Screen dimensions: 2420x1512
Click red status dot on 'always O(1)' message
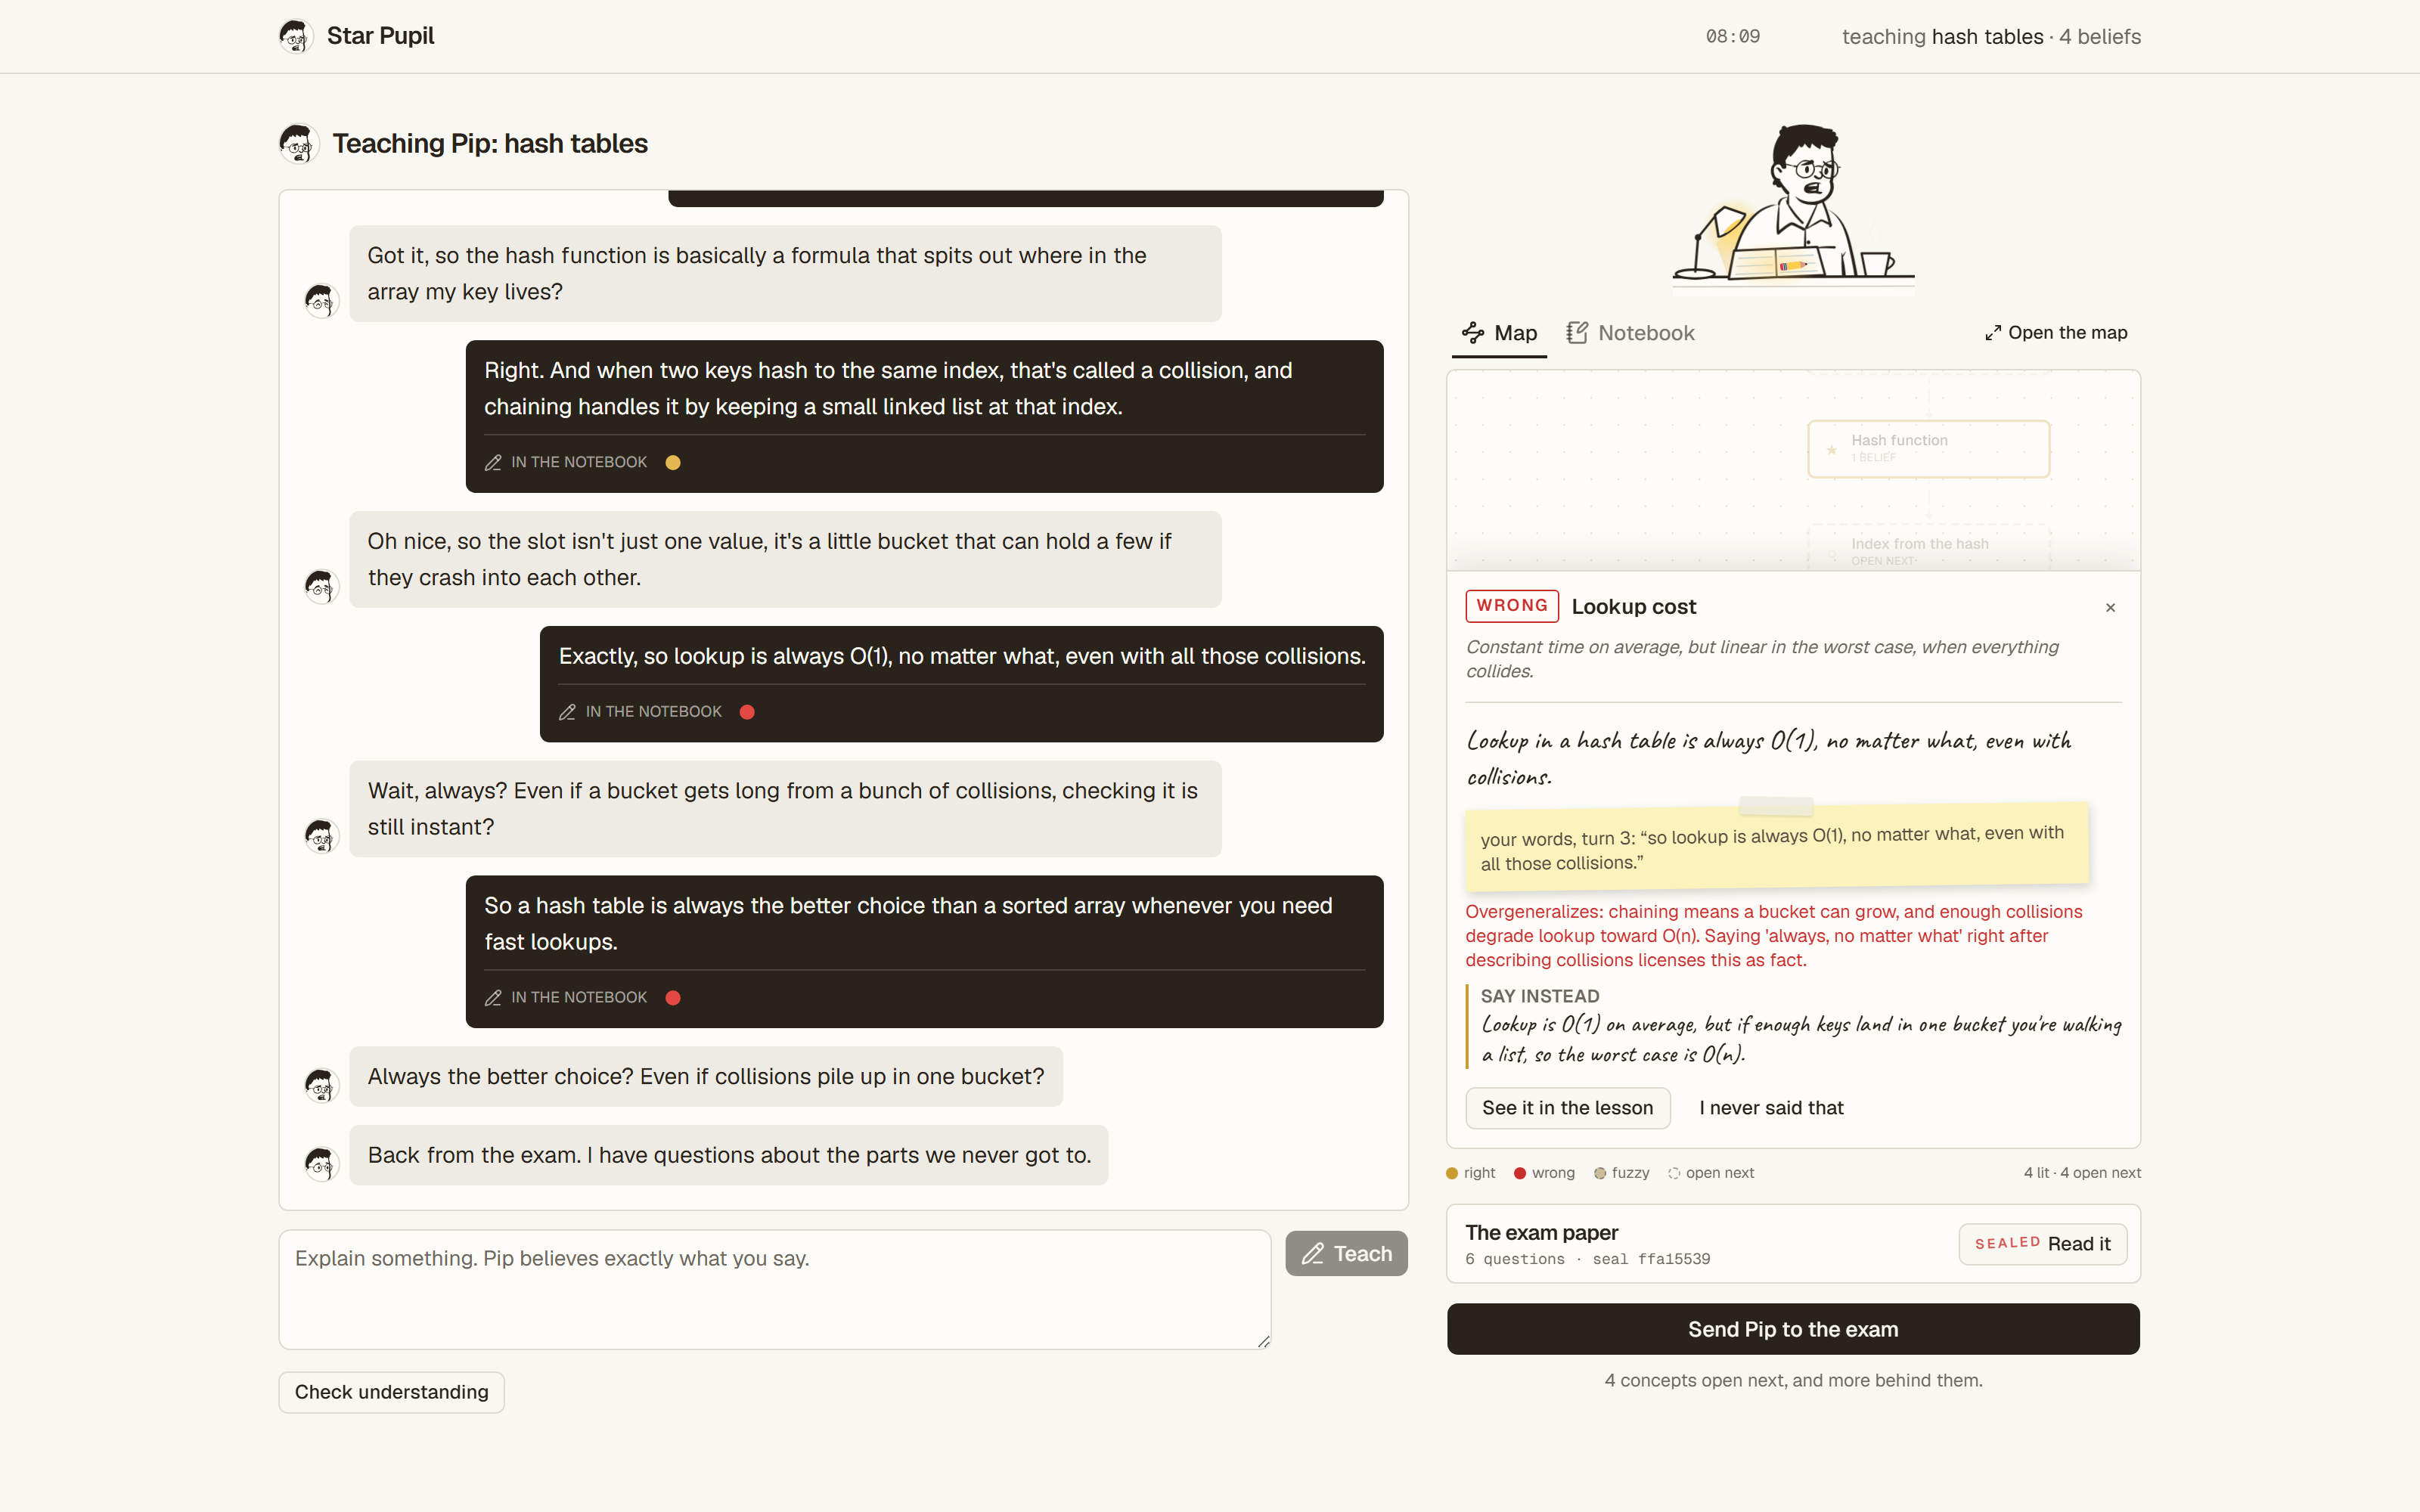click(747, 712)
